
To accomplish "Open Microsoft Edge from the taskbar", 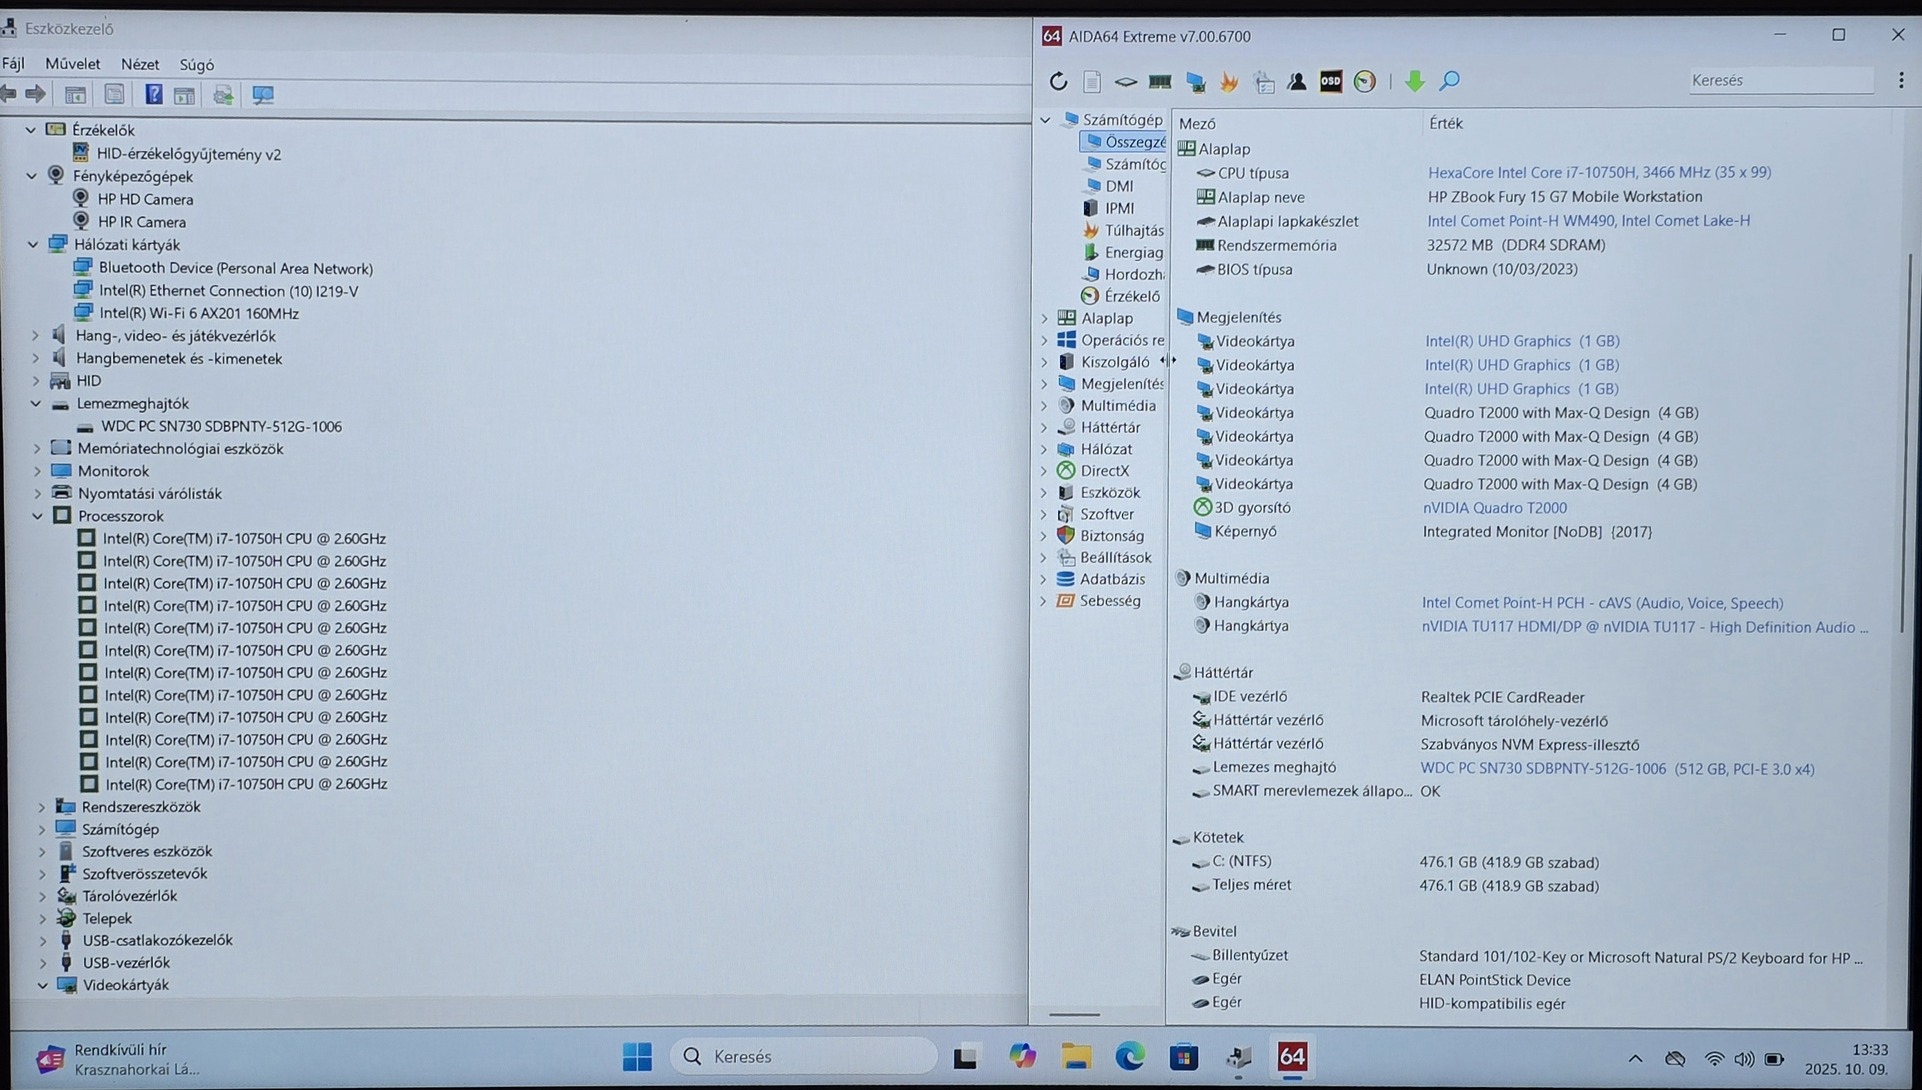I will pos(1129,1056).
